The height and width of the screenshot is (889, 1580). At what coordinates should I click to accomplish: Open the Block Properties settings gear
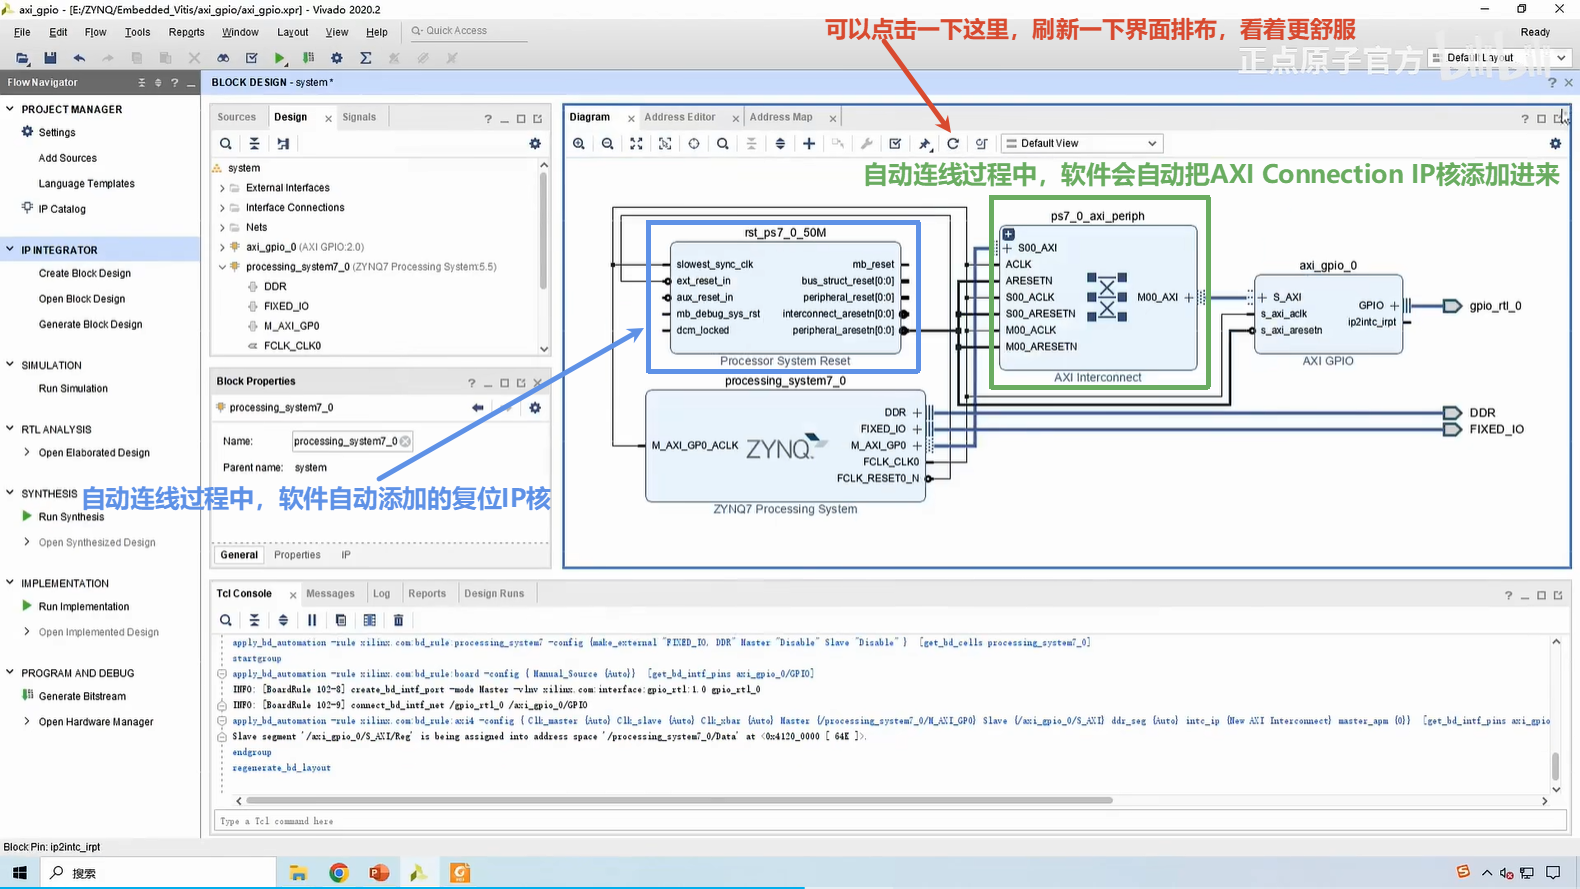[x=535, y=408]
